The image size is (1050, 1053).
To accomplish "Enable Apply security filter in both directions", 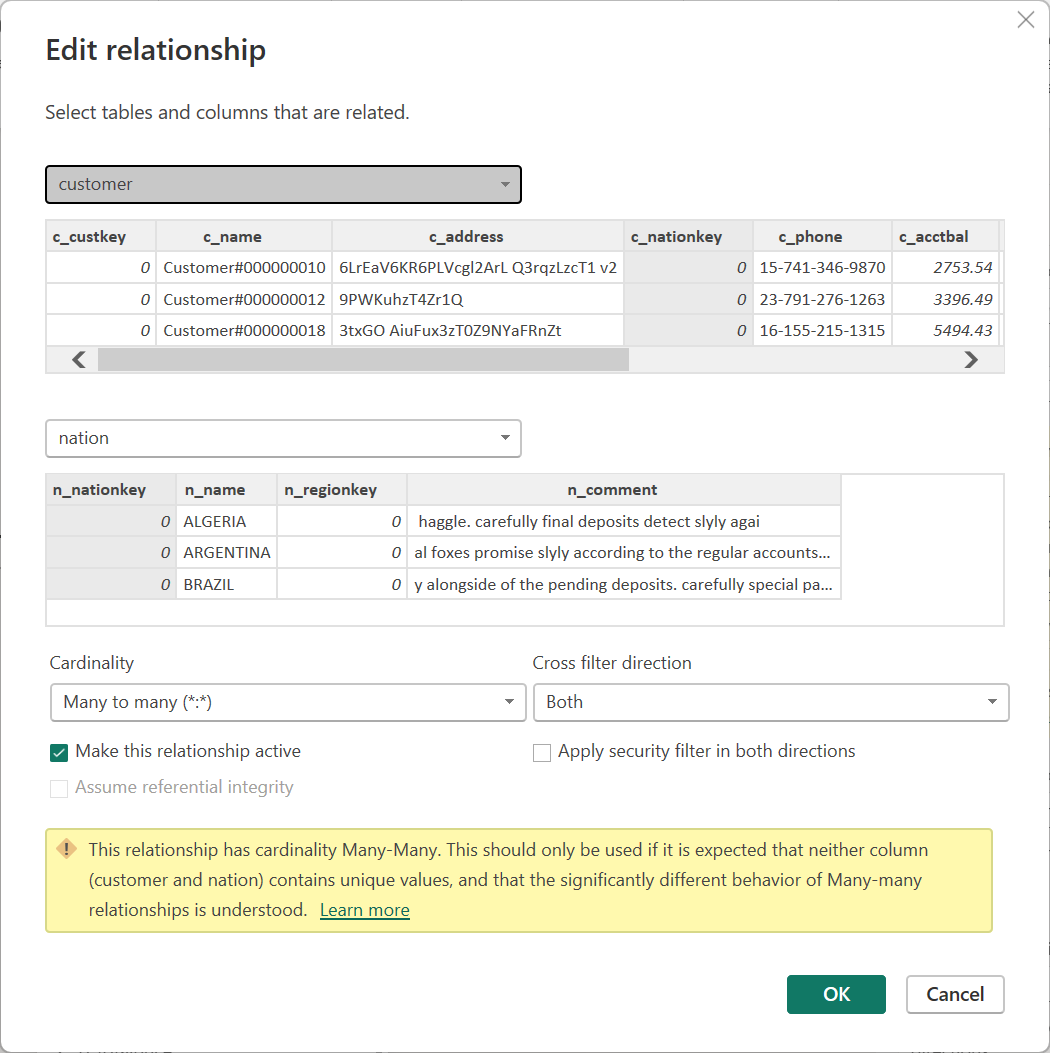I will pyautogui.click(x=542, y=752).
